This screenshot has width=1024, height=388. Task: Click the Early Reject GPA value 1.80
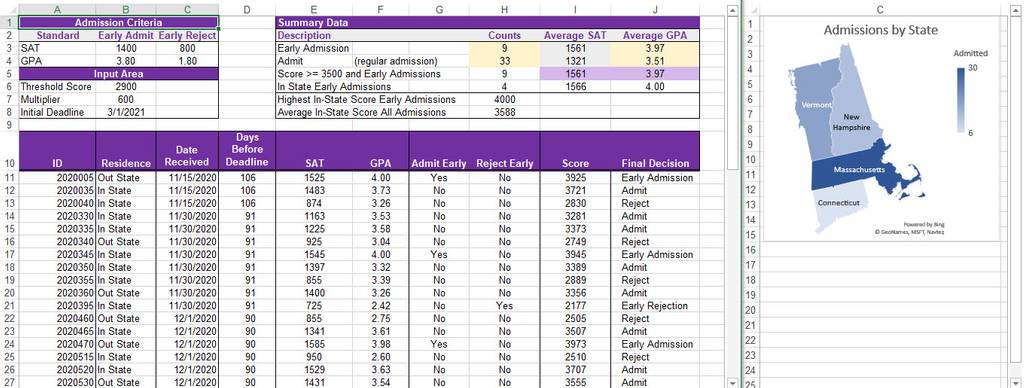pyautogui.click(x=187, y=61)
